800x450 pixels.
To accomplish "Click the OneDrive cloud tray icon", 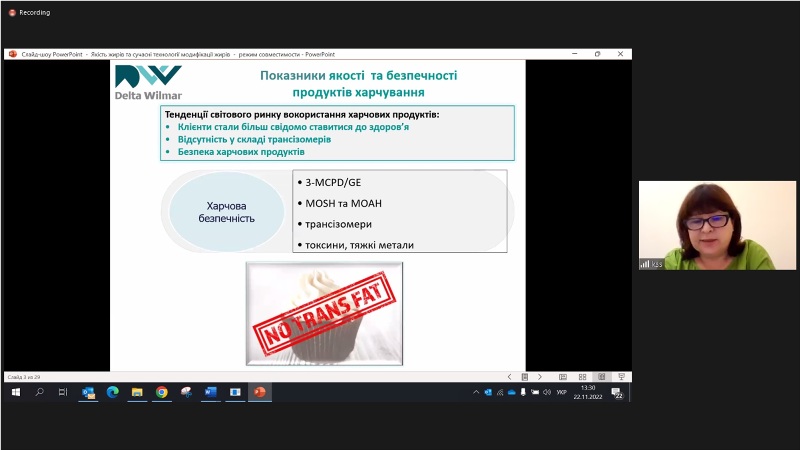I will click(511, 392).
